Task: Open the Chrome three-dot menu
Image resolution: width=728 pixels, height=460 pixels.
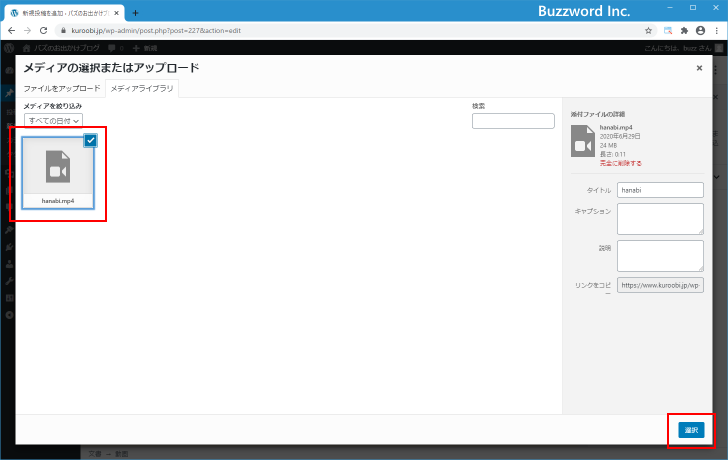Action: [x=716, y=31]
